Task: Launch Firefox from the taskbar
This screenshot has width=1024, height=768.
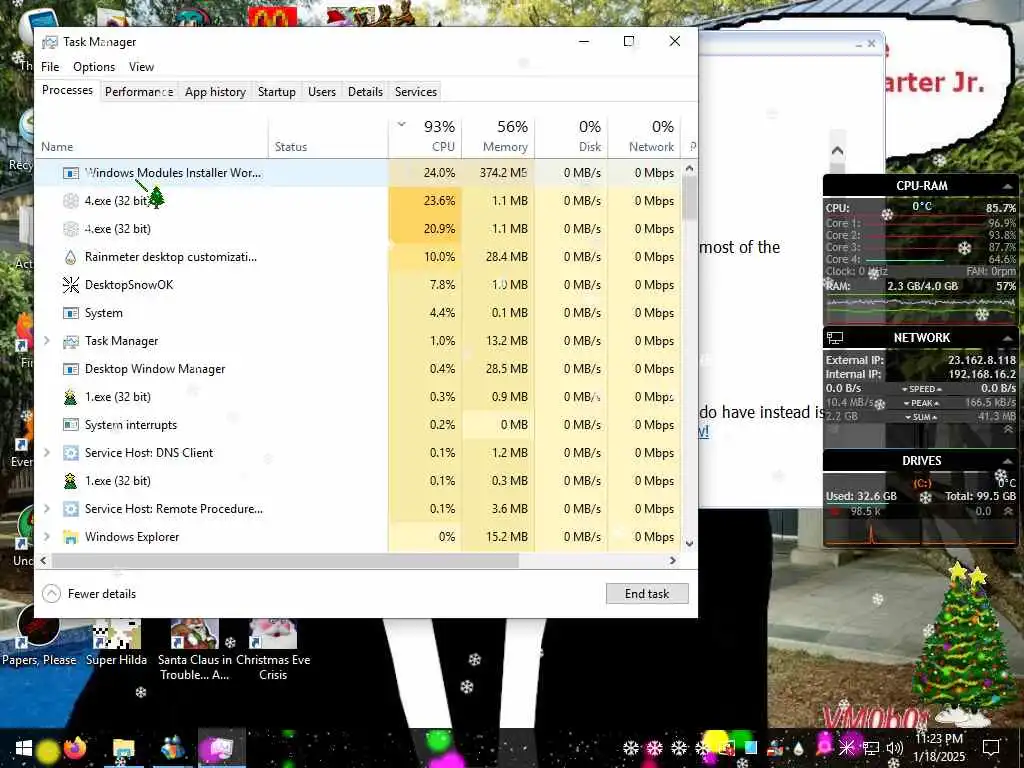Action: (x=74, y=748)
